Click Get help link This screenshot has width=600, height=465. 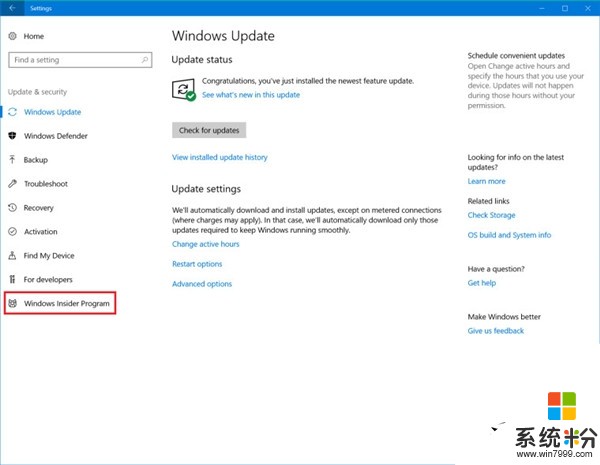482,283
